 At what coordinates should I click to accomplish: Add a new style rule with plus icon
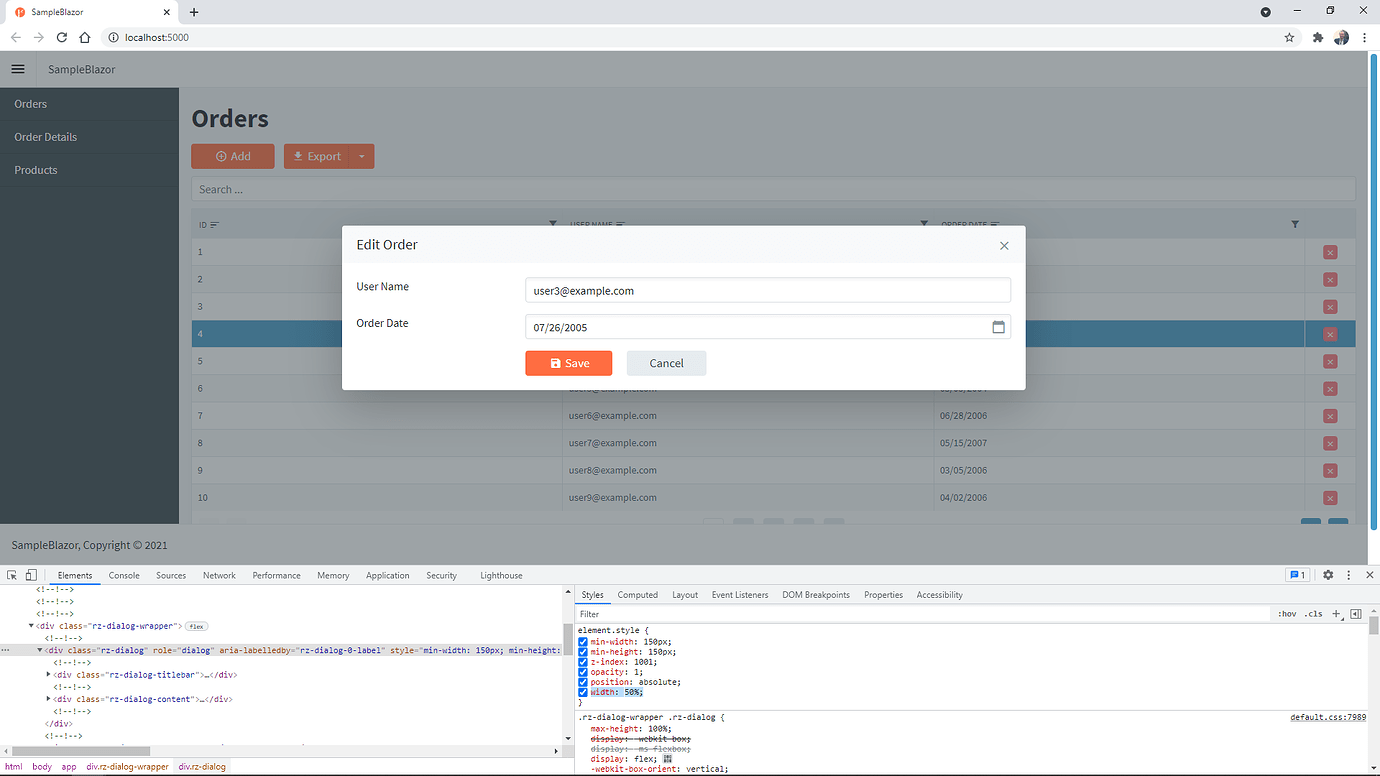point(1336,614)
